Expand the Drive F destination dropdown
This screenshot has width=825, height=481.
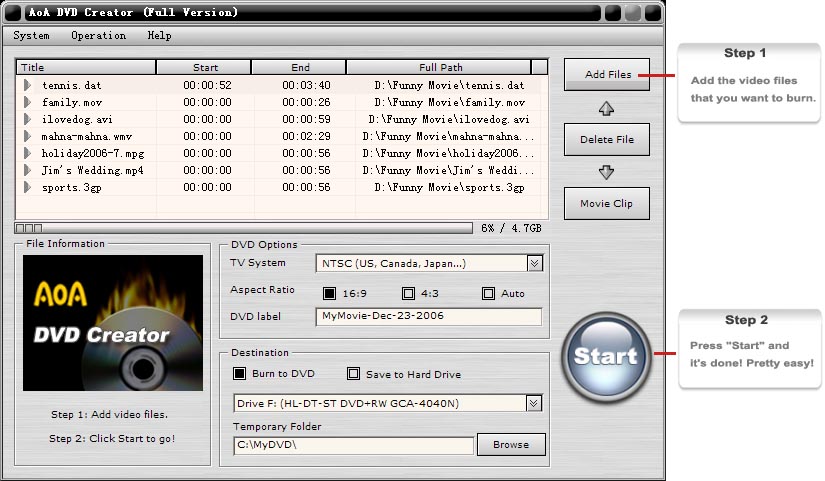pos(534,404)
